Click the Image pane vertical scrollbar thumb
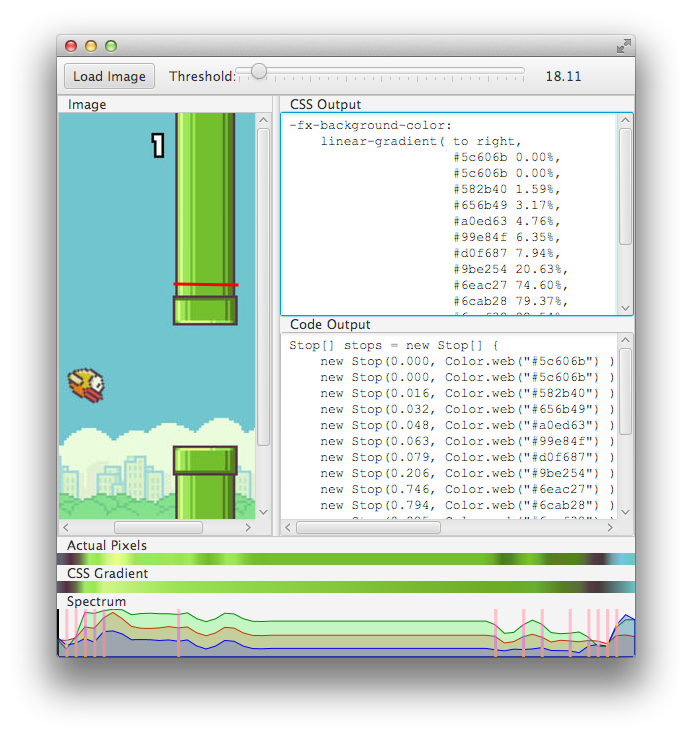 coord(263,287)
